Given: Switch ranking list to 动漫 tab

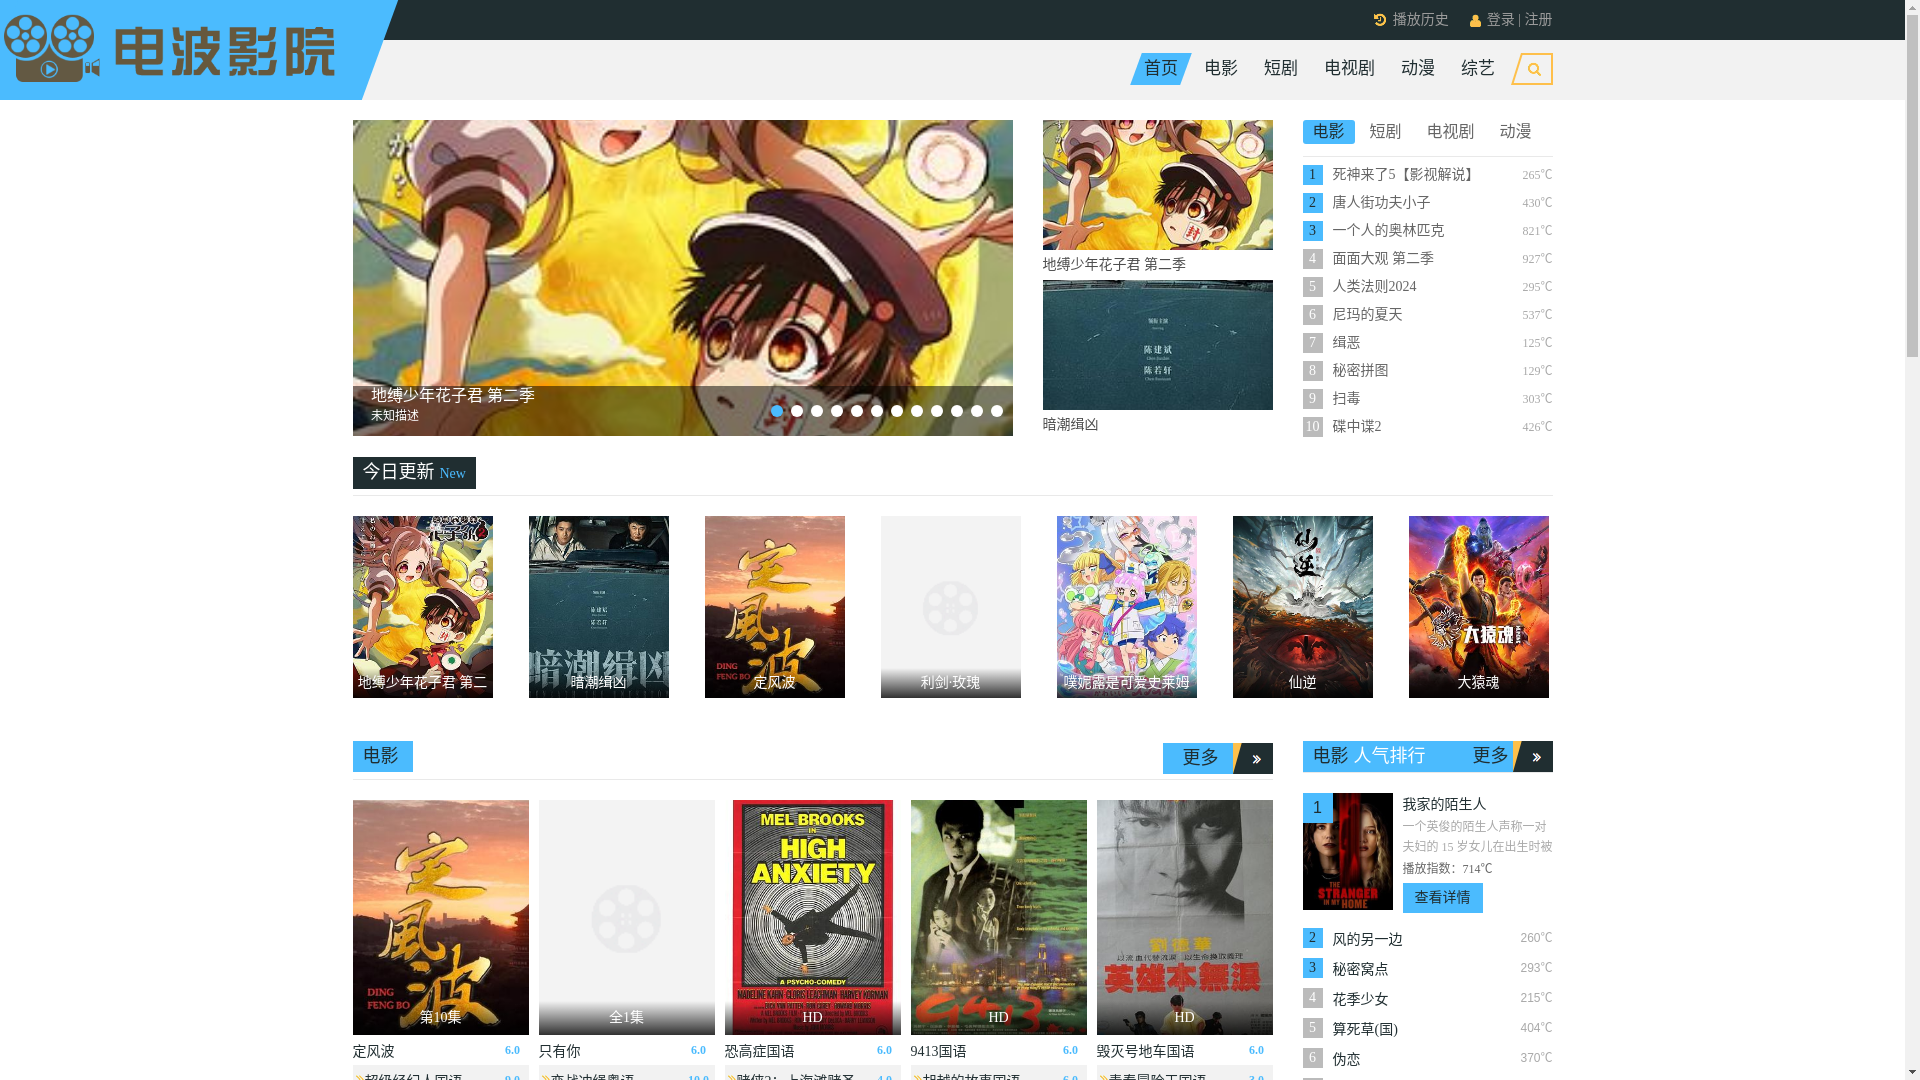Looking at the screenshot, I should 1516,132.
